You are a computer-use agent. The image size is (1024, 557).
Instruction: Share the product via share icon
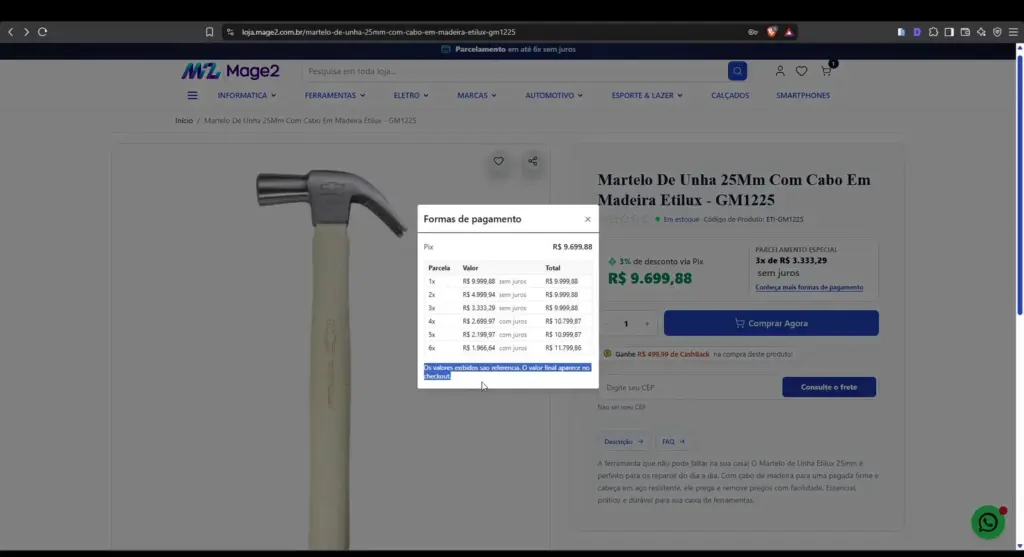point(533,161)
